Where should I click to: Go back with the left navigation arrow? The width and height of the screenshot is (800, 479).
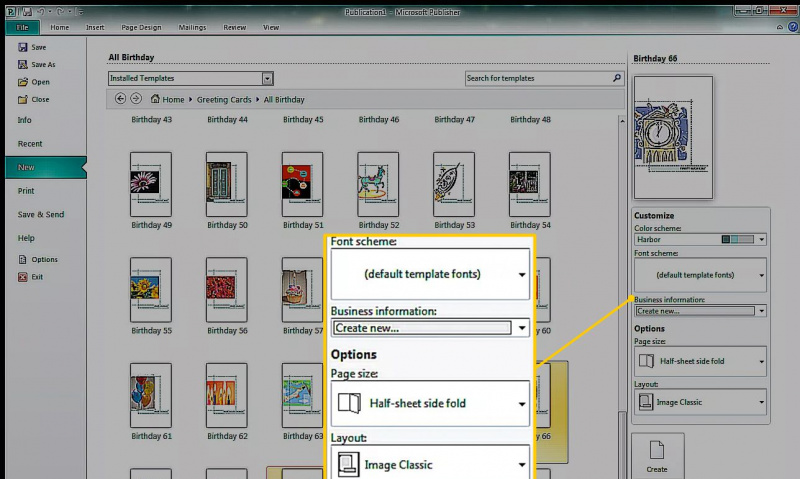(120, 98)
